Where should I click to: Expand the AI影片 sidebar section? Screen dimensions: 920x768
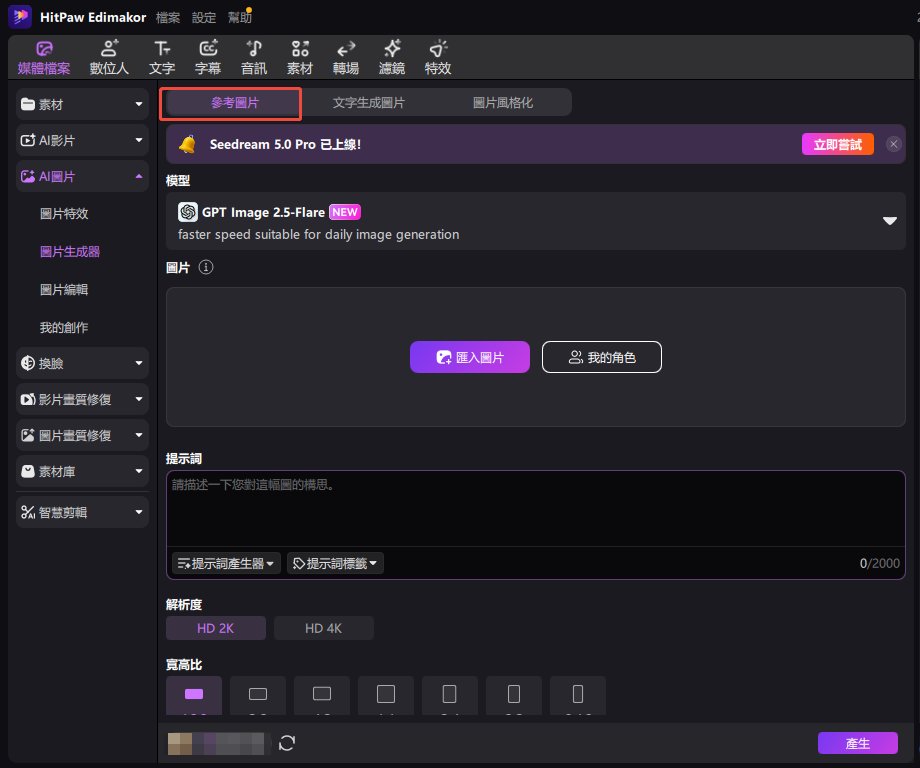(x=82, y=140)
